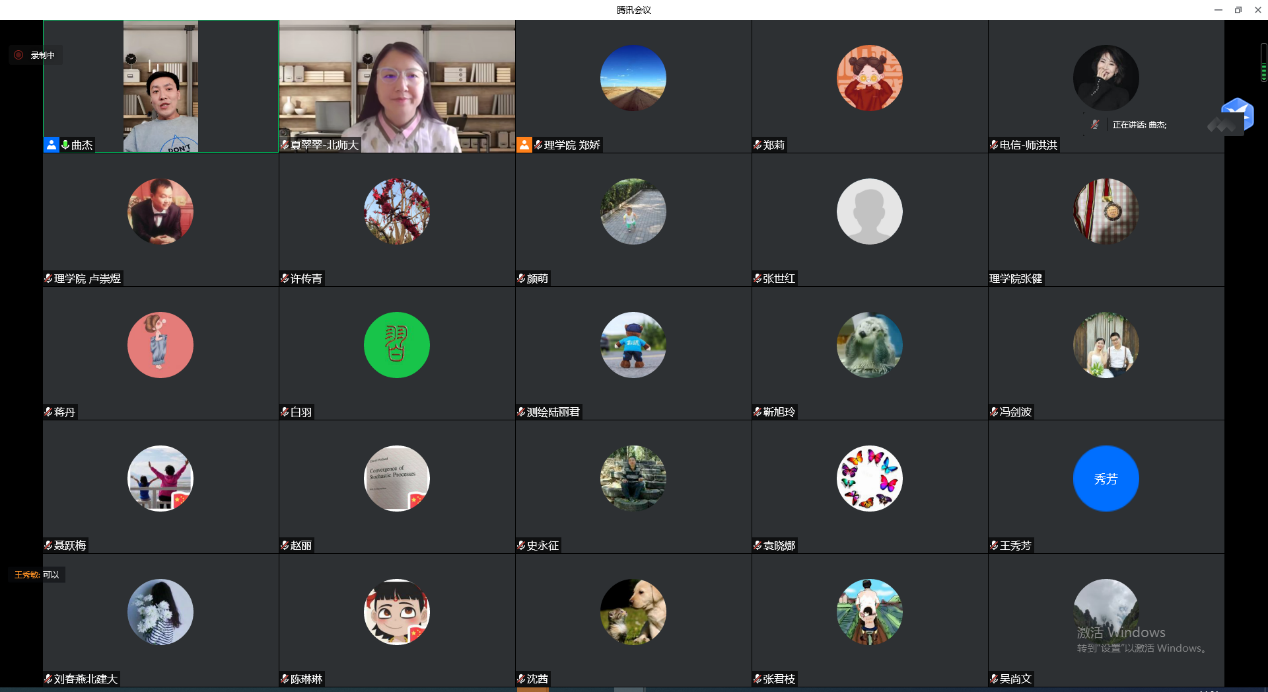The width and height of the screenshot is (1268, 692).
Task: Click the red recording indicator icon
Action: click(x=18, y=56)
